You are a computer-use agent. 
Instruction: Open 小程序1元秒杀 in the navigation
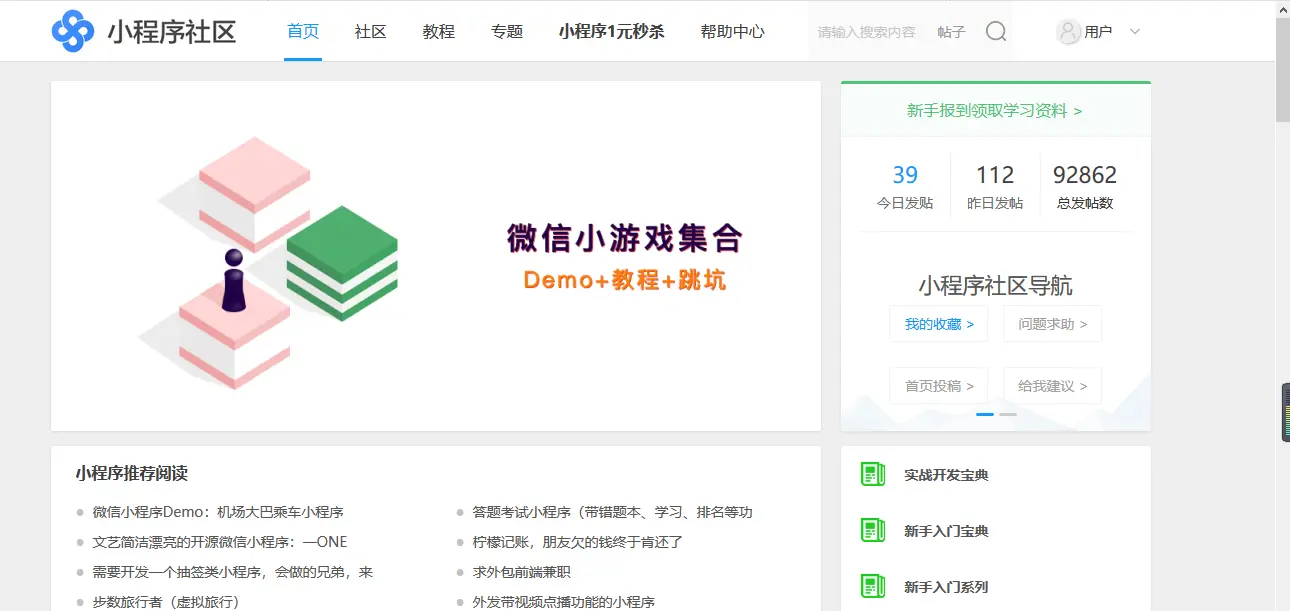pos(612,31)
